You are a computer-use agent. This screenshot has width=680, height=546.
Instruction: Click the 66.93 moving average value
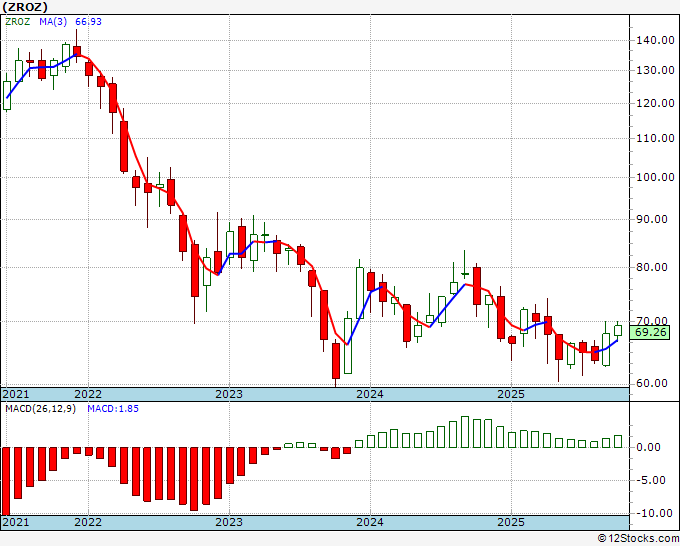pyautogui.click(x=88, y=21)
